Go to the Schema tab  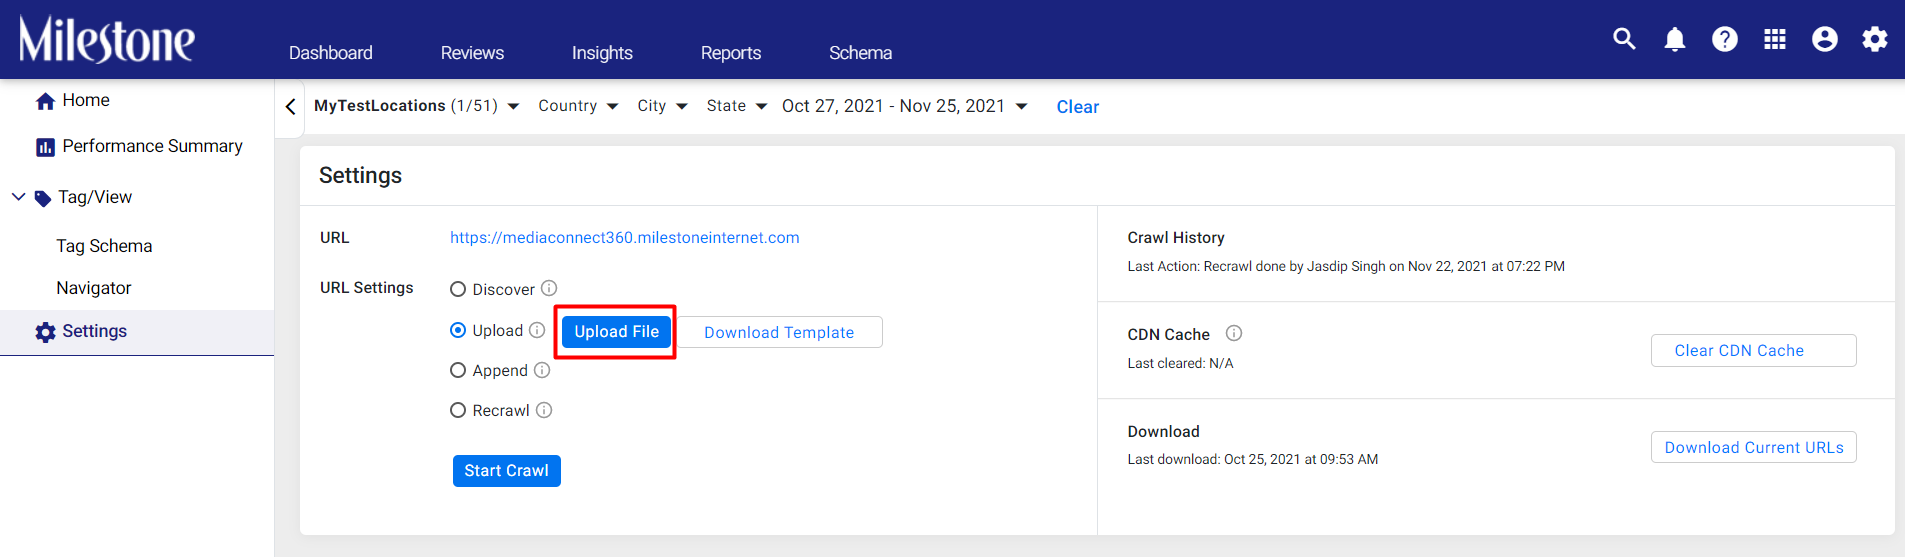click(860, 53)
